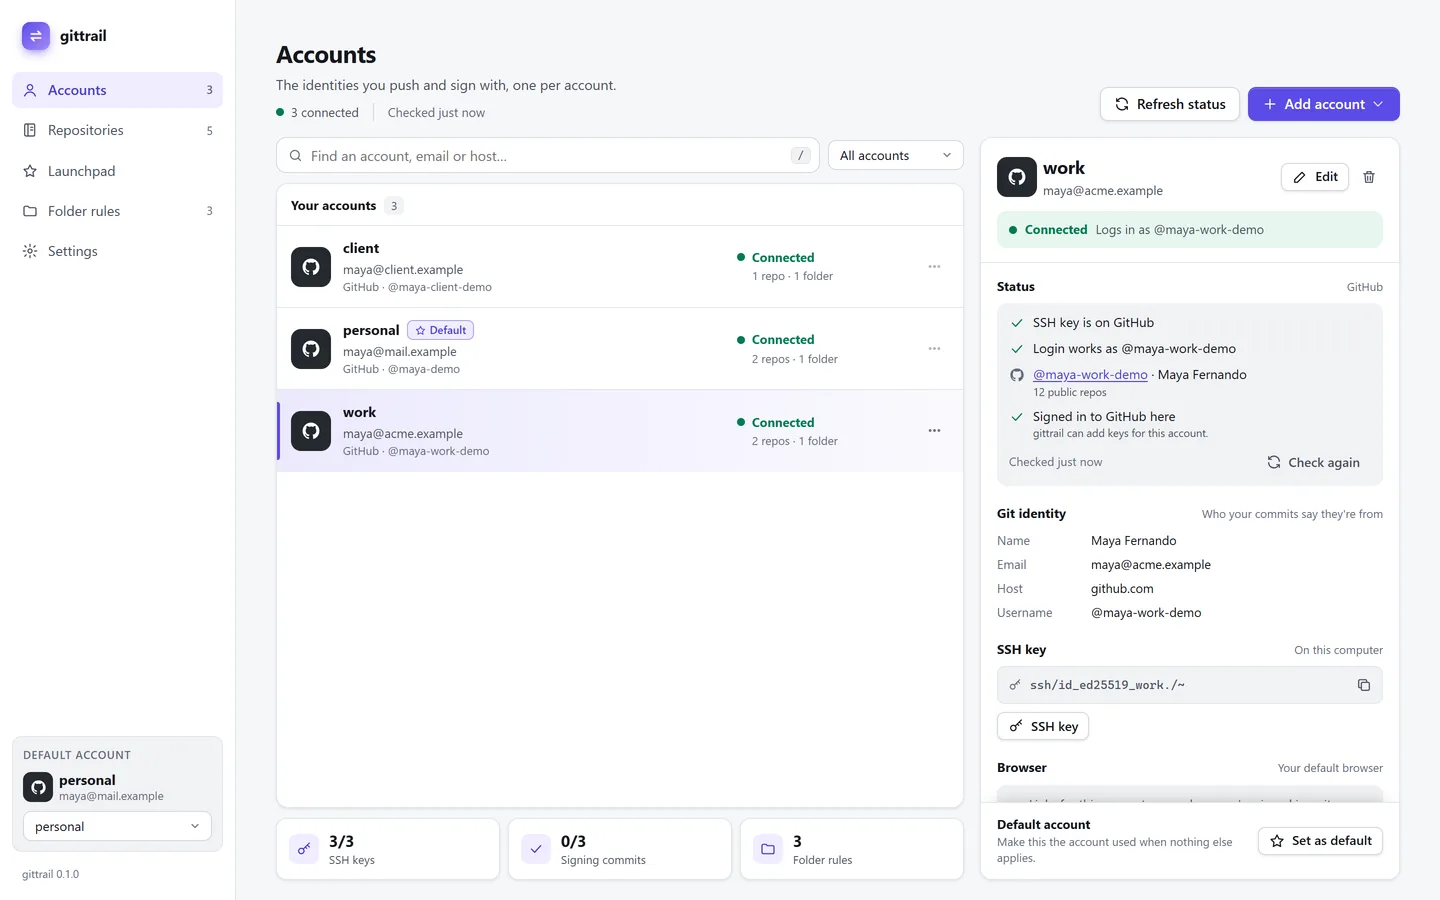
Task: Open the @maya-work-demo profile link
Action: [1090, 375]
